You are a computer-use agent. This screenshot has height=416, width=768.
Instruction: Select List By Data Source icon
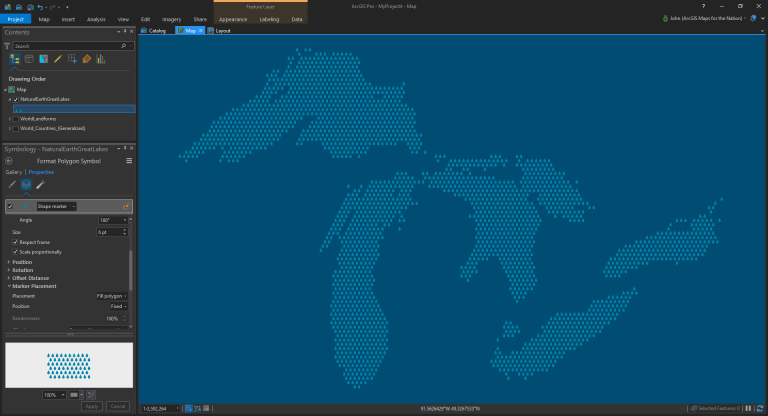tap(29, 59)
